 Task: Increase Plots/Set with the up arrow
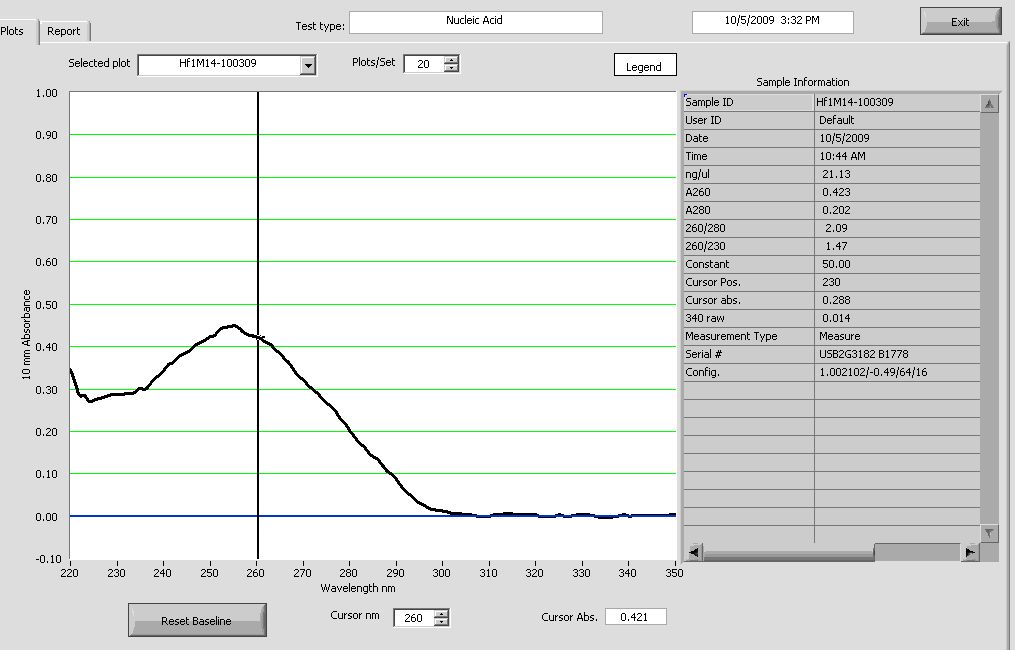tap(451, 60)
